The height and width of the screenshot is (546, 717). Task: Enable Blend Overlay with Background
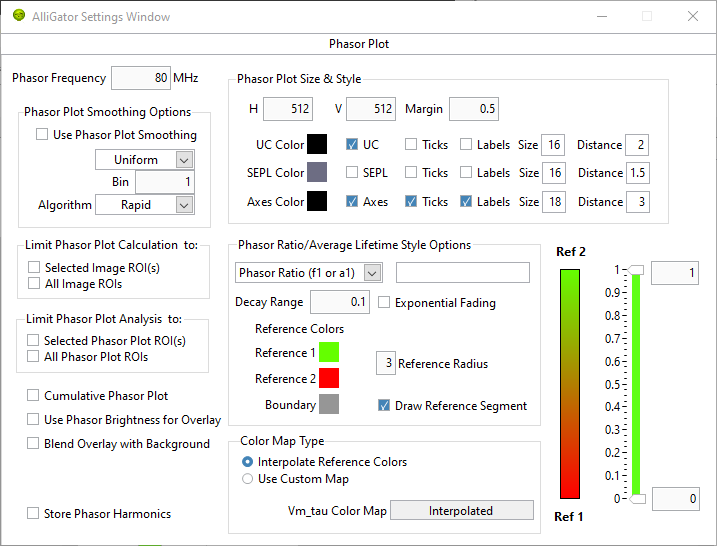[33, 444]
